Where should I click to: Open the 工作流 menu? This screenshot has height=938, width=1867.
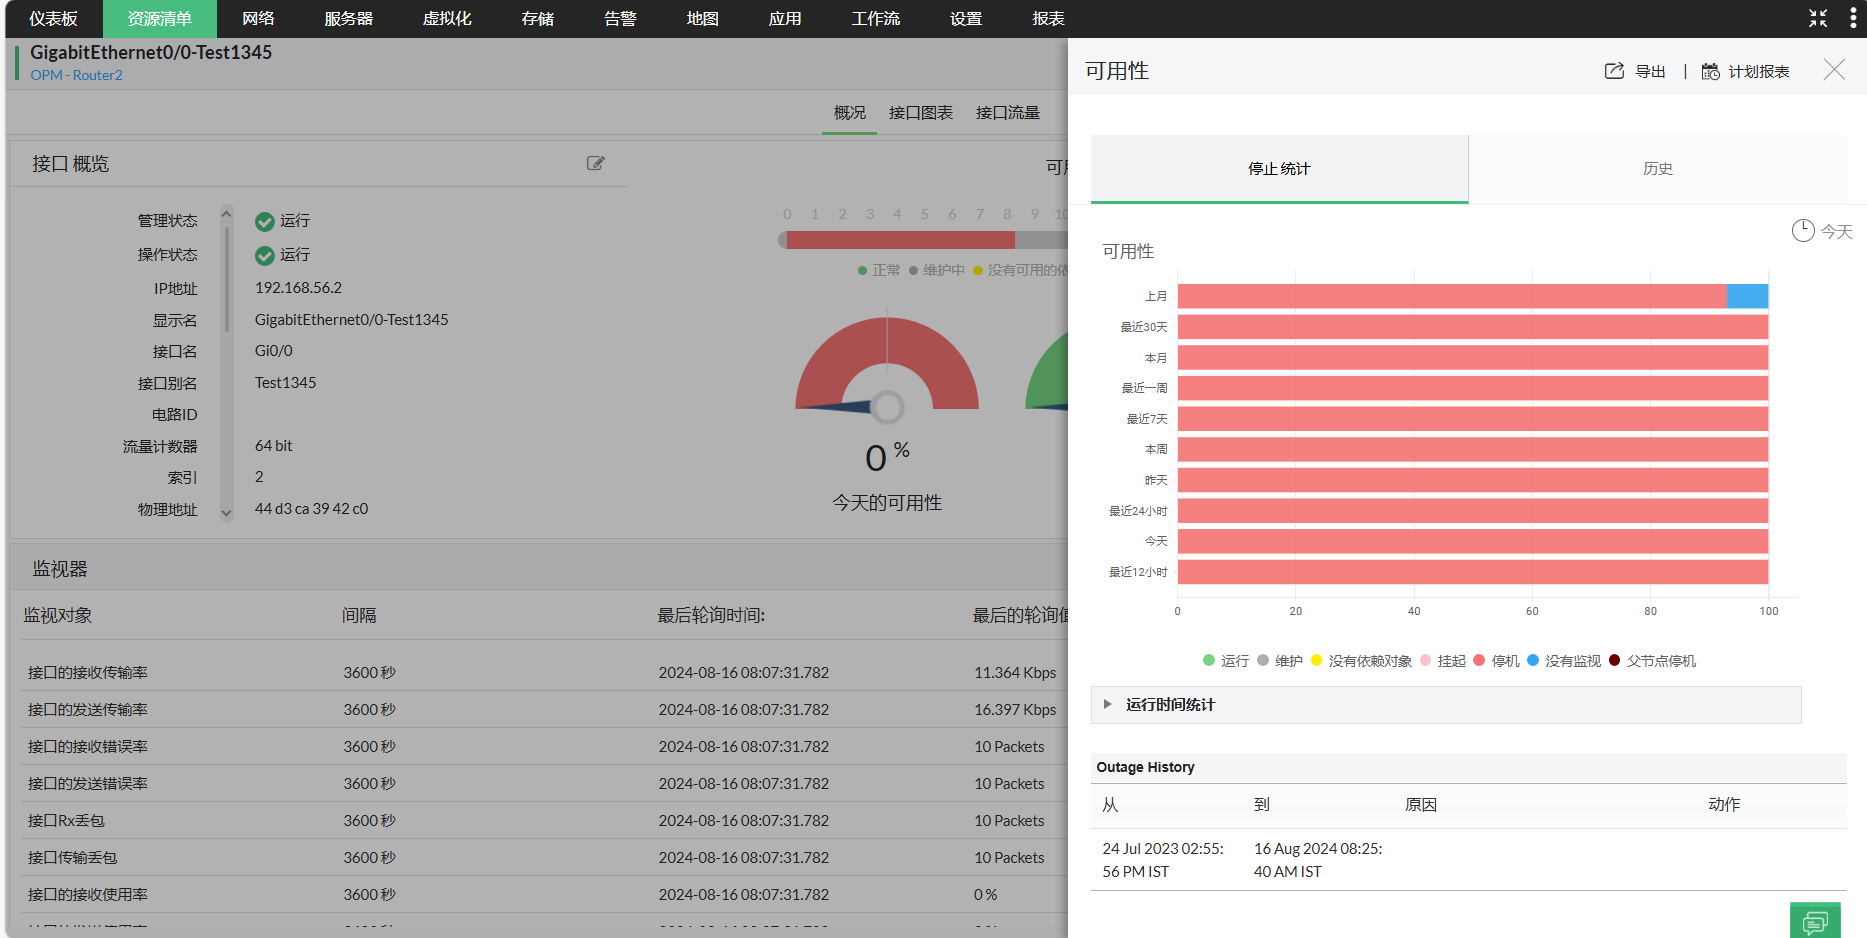[876, 19]
